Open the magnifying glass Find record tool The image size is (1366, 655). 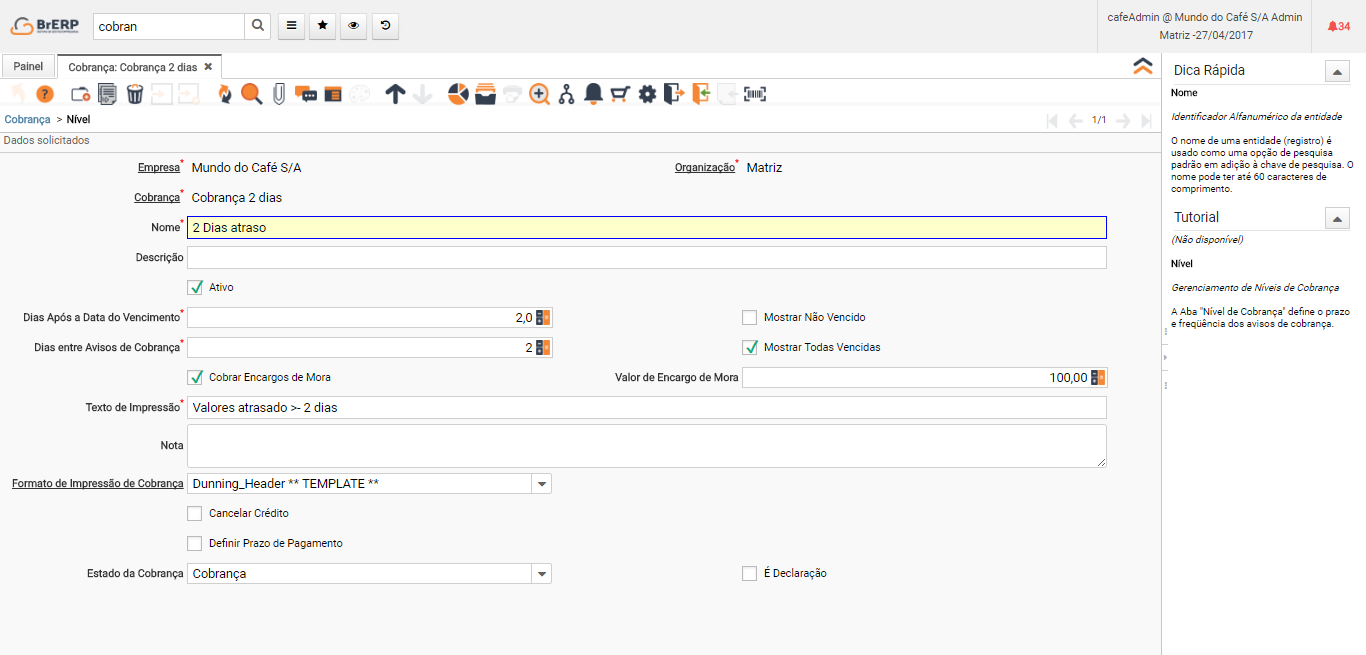[x=251, y=94]
